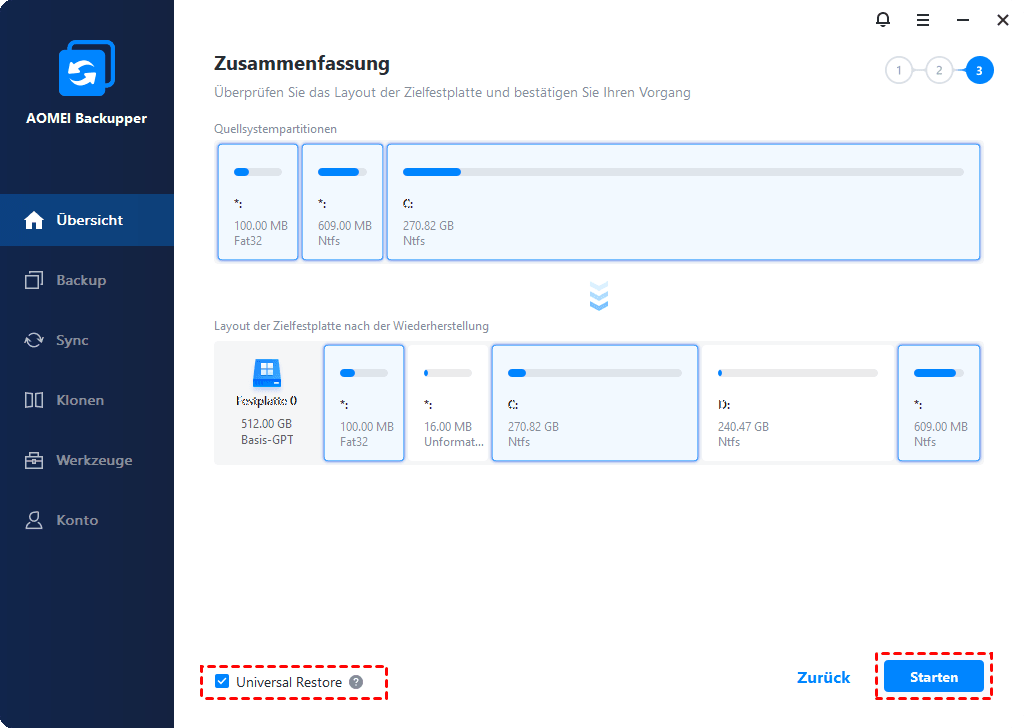This screenshot has height=728, width=1024.
Task: Open the notification bell
Action: (882, 20)
